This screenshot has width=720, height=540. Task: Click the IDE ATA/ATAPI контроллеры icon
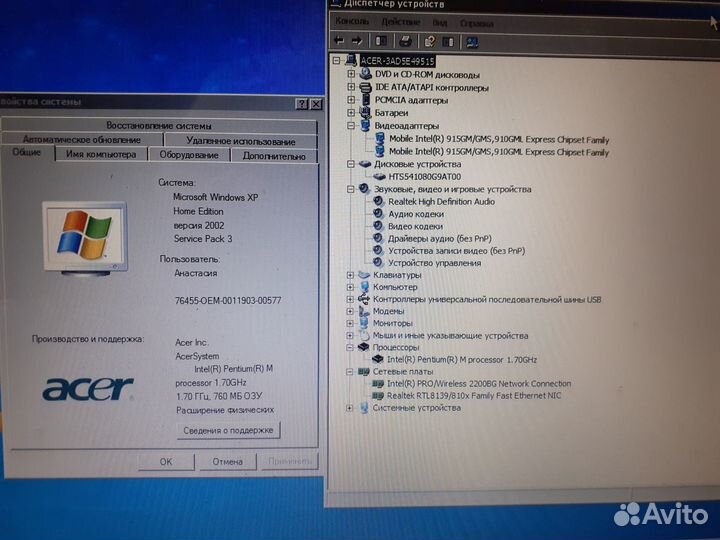366,87
